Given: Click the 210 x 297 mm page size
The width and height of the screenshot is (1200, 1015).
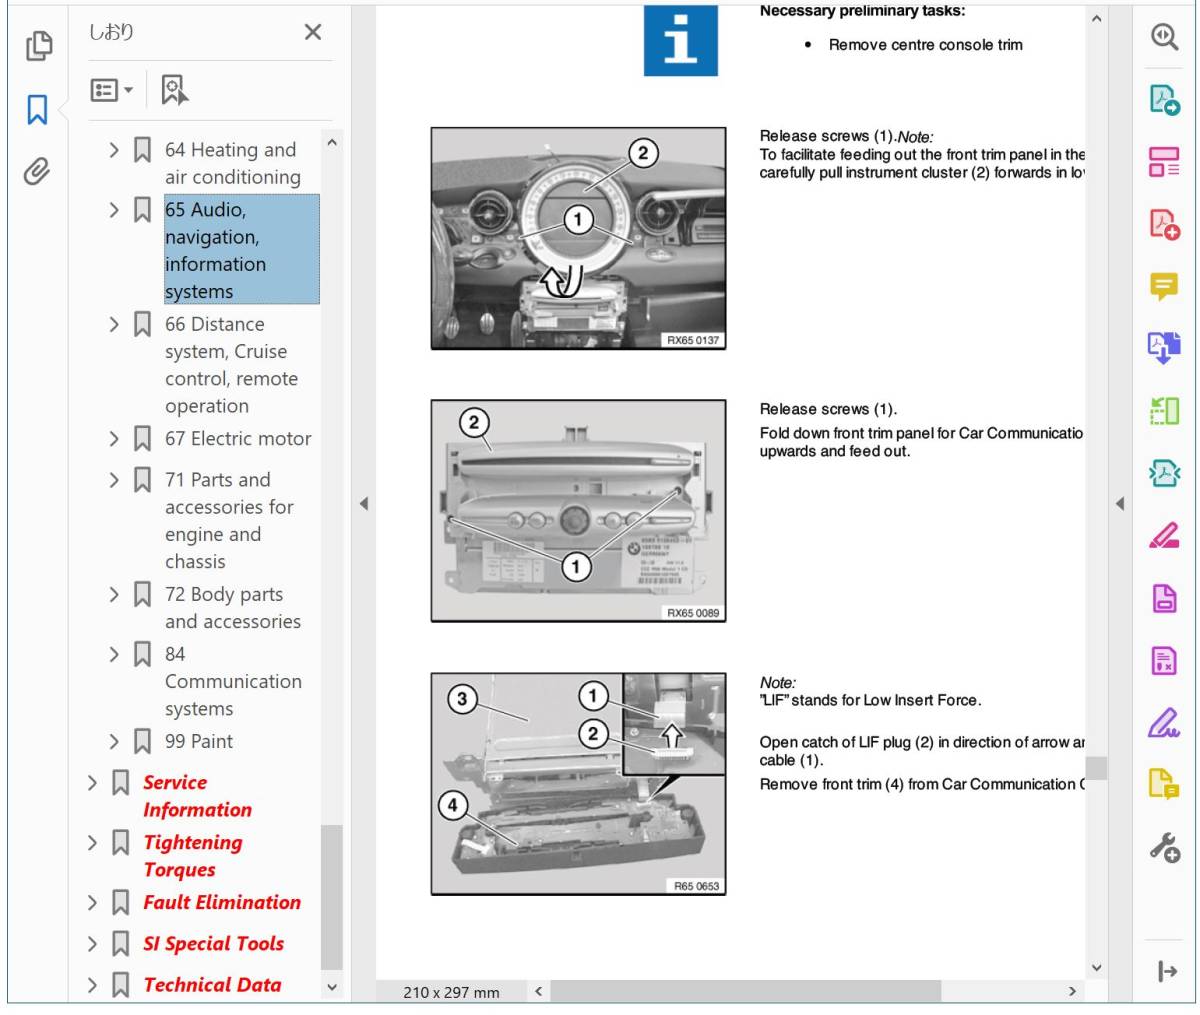Looking at the screenshot, I should [x=451, y=992].
